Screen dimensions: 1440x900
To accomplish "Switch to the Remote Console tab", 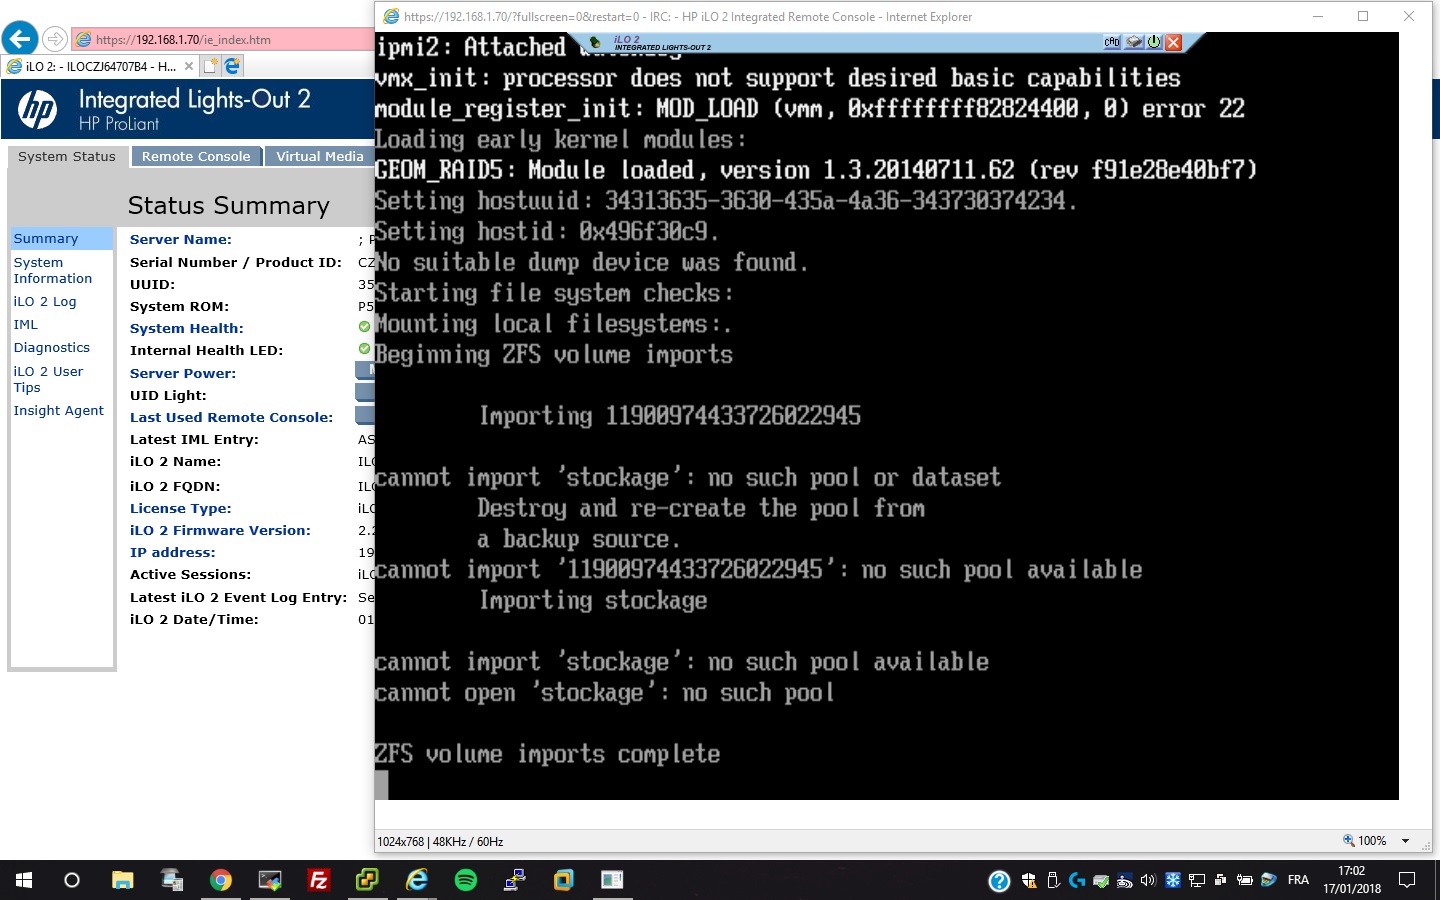I will 196,157.
